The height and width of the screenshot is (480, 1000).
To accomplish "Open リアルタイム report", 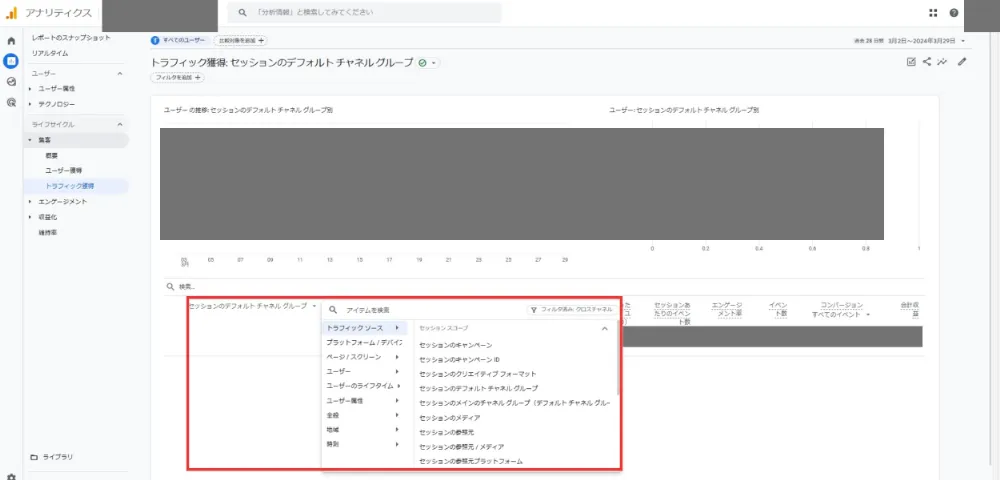I will (x=50, y=54).
